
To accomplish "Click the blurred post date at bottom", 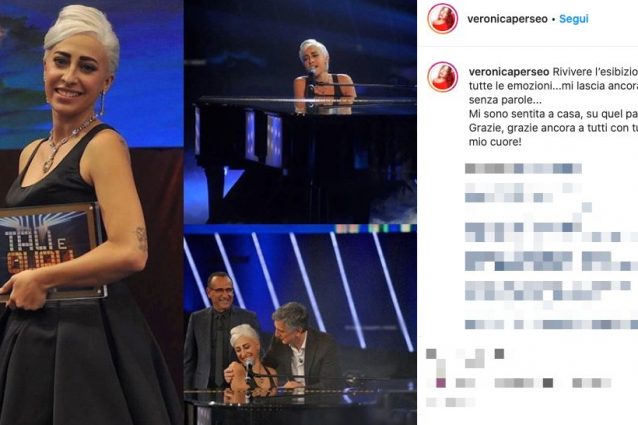I will coord(450,403).
